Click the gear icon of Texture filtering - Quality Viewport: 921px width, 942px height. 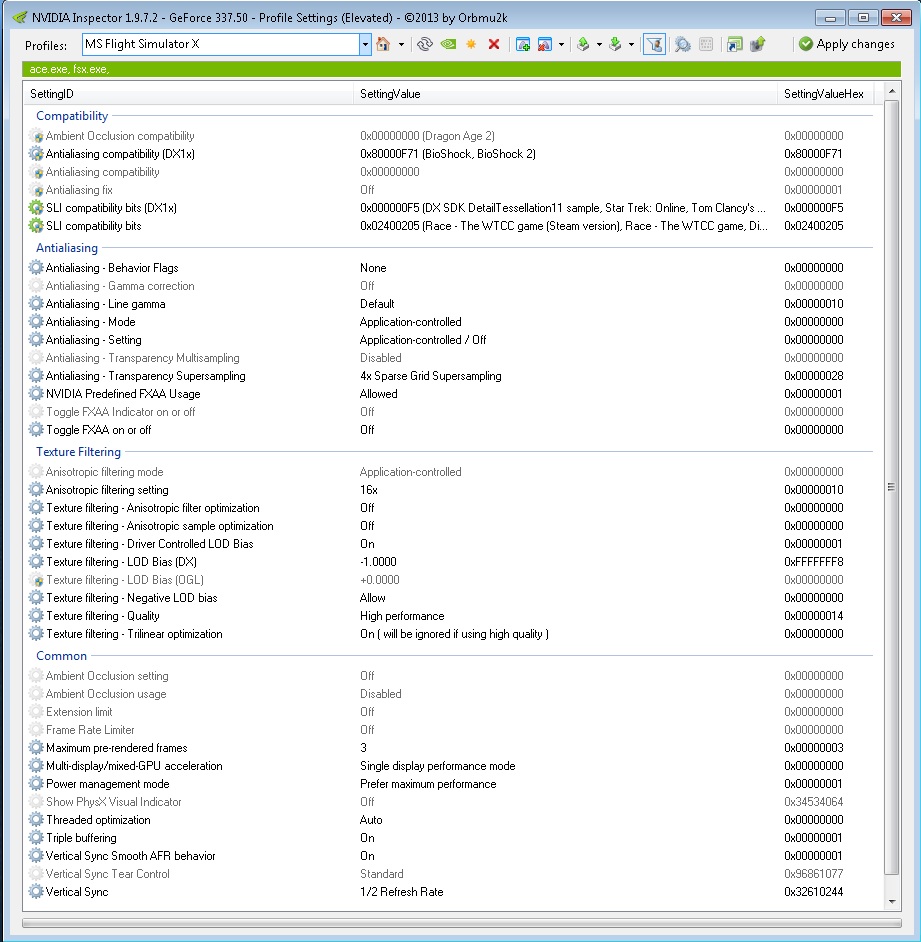[37, 616]
